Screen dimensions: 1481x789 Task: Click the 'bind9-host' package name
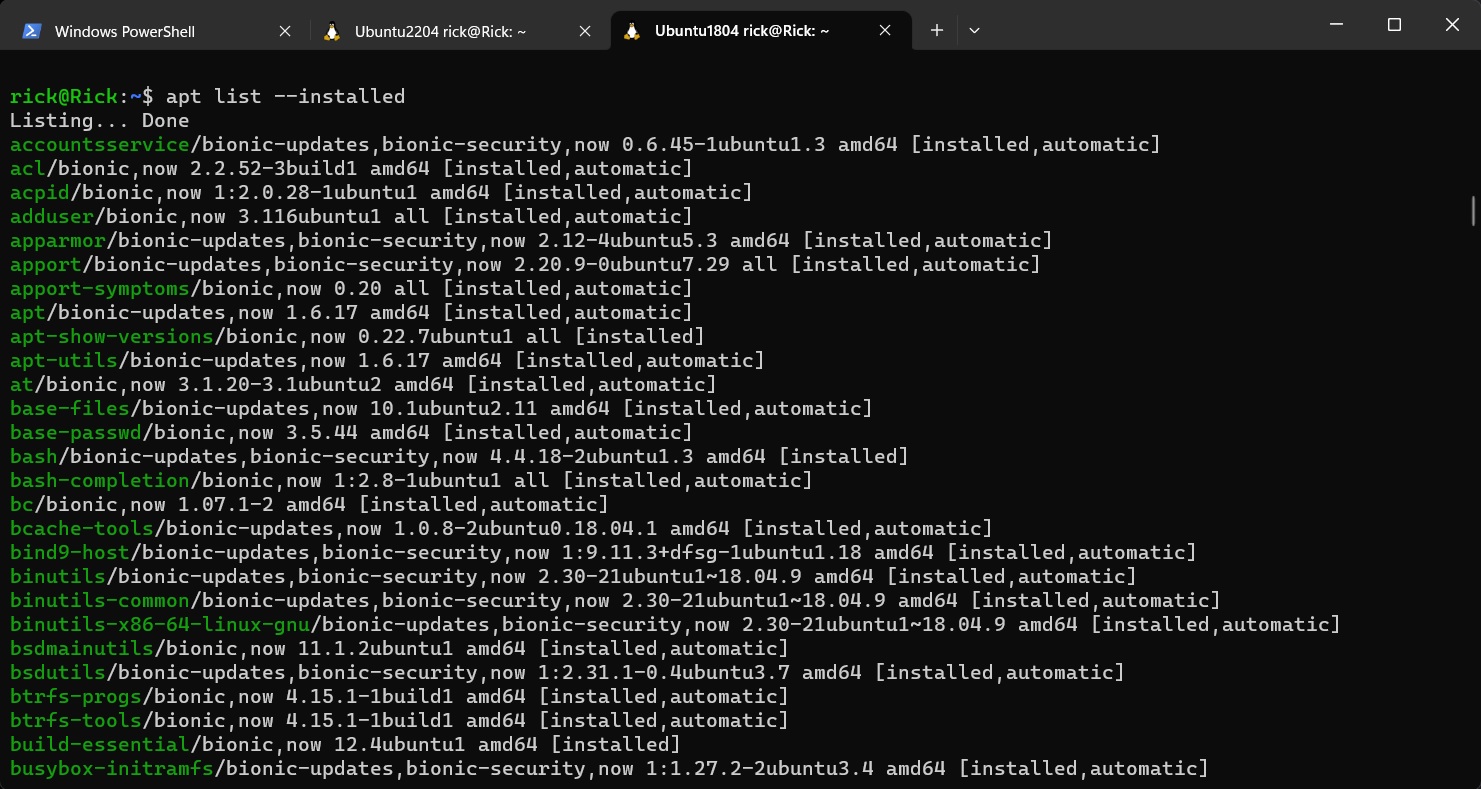coord(70,553)
